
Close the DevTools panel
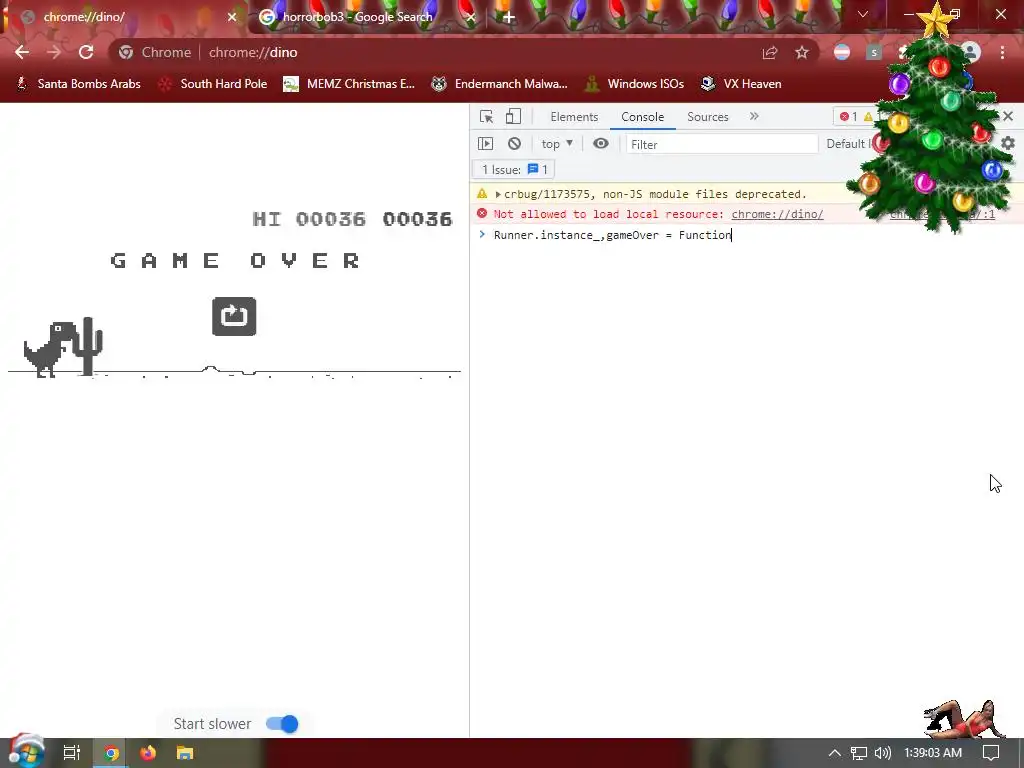pos(1008,116)
